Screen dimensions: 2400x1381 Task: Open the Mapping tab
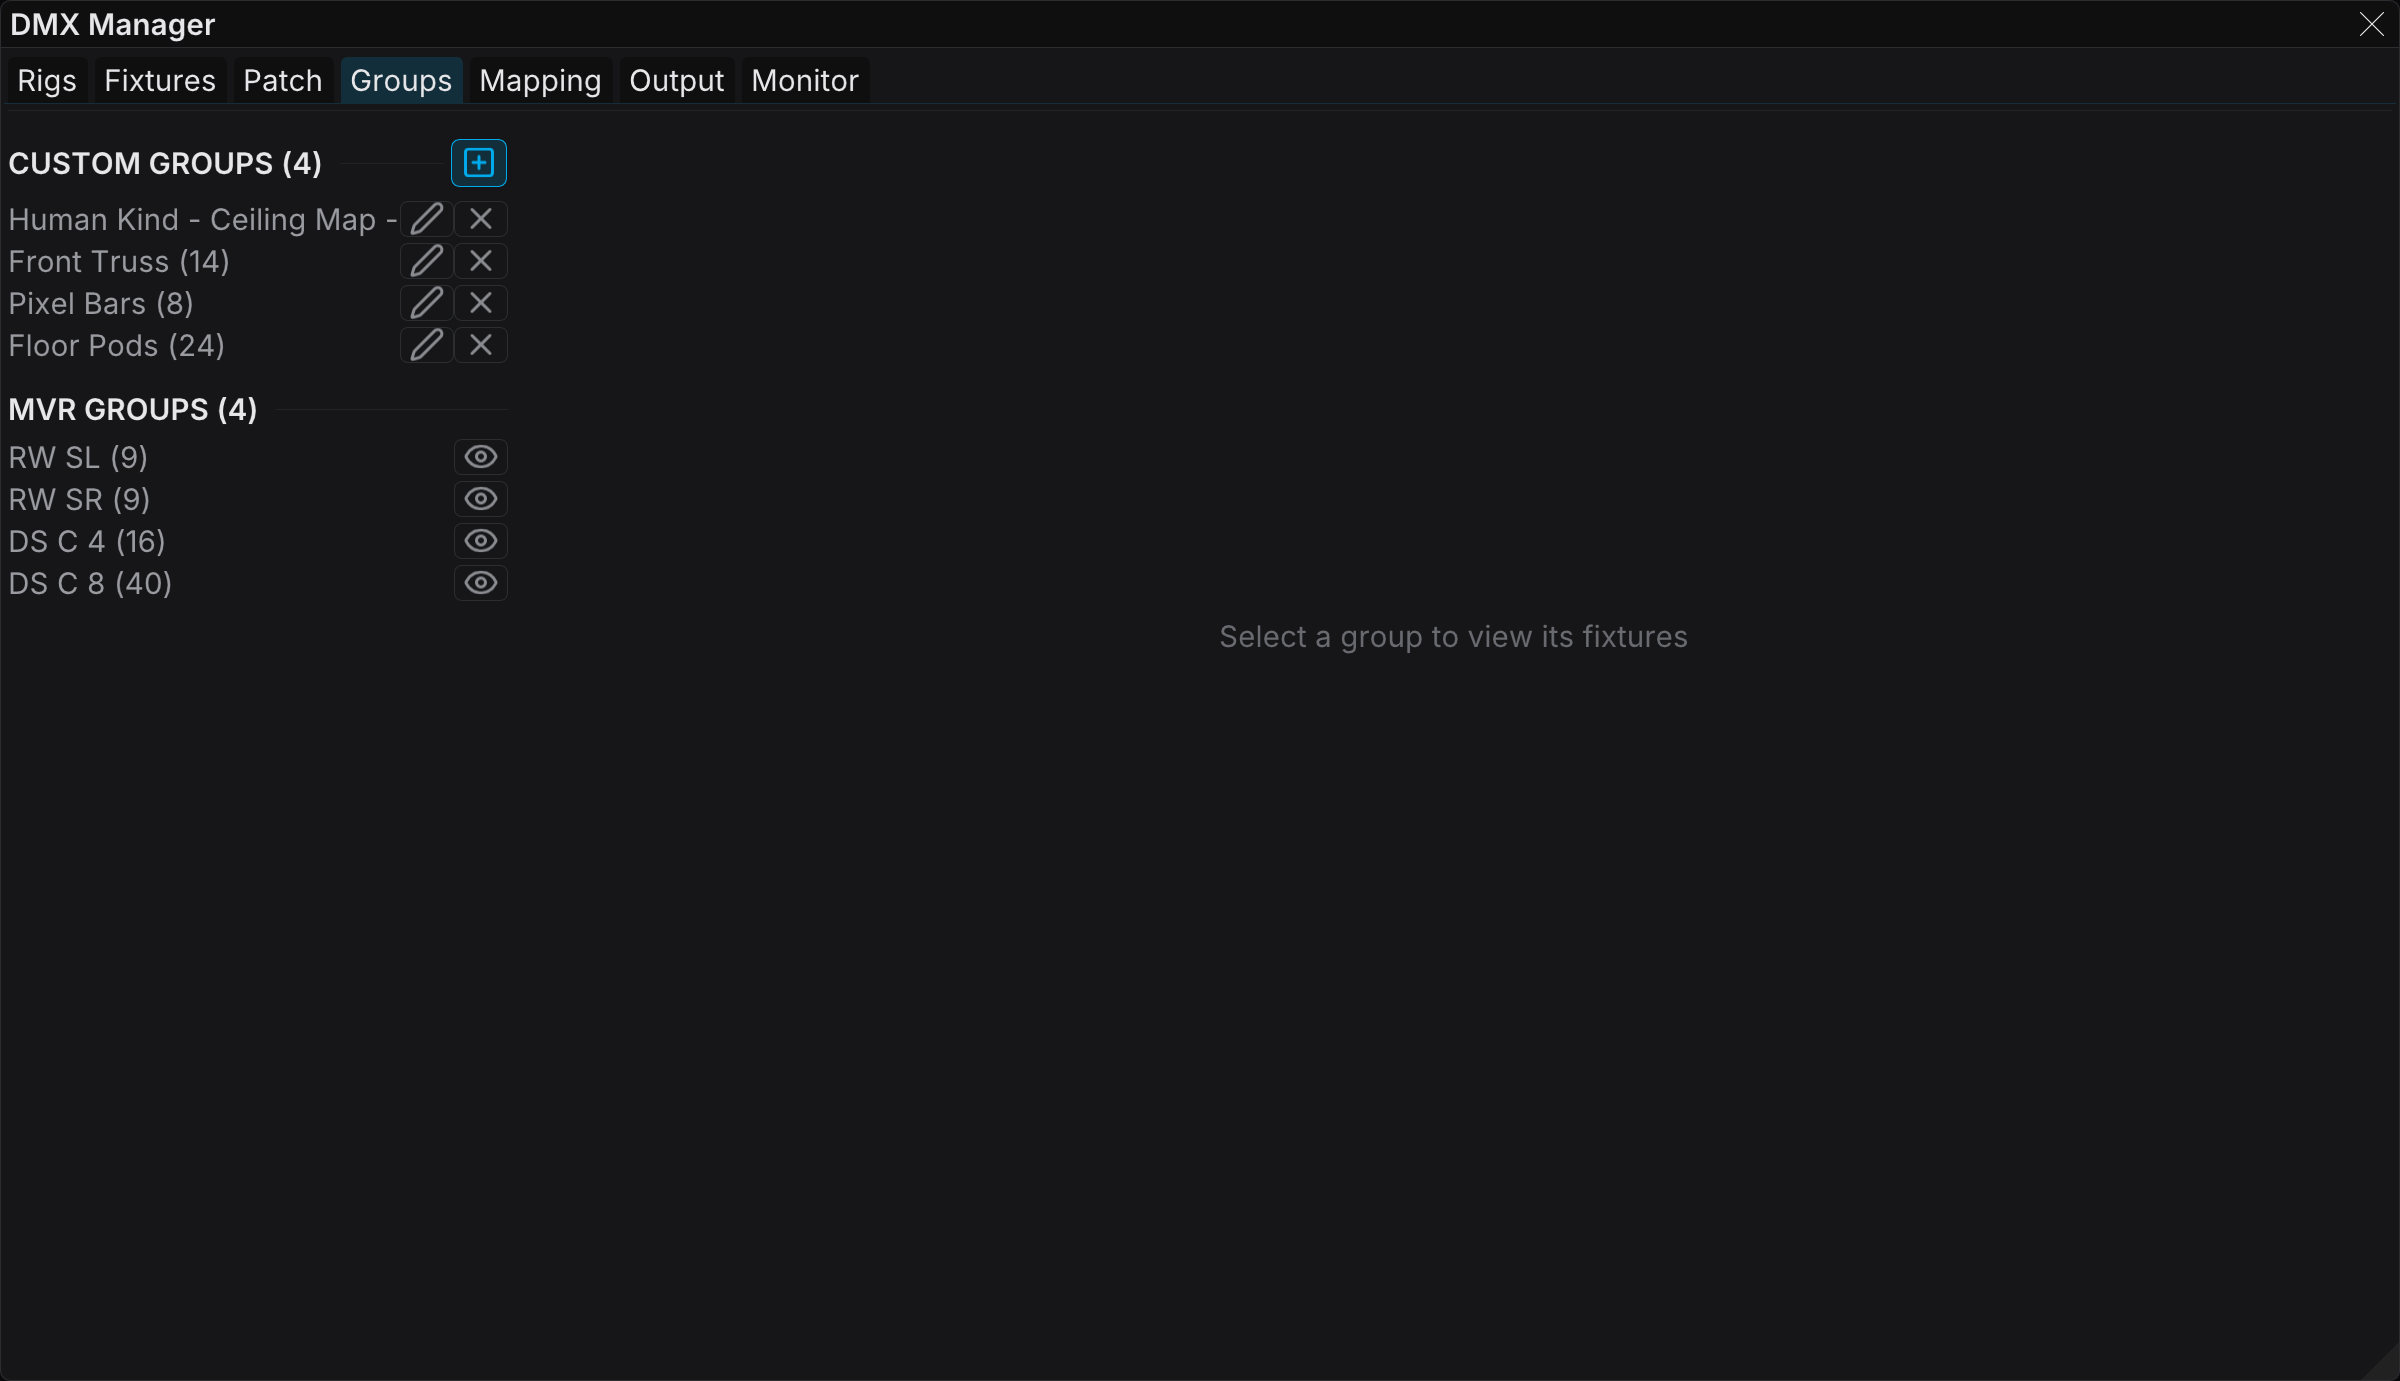540,80
